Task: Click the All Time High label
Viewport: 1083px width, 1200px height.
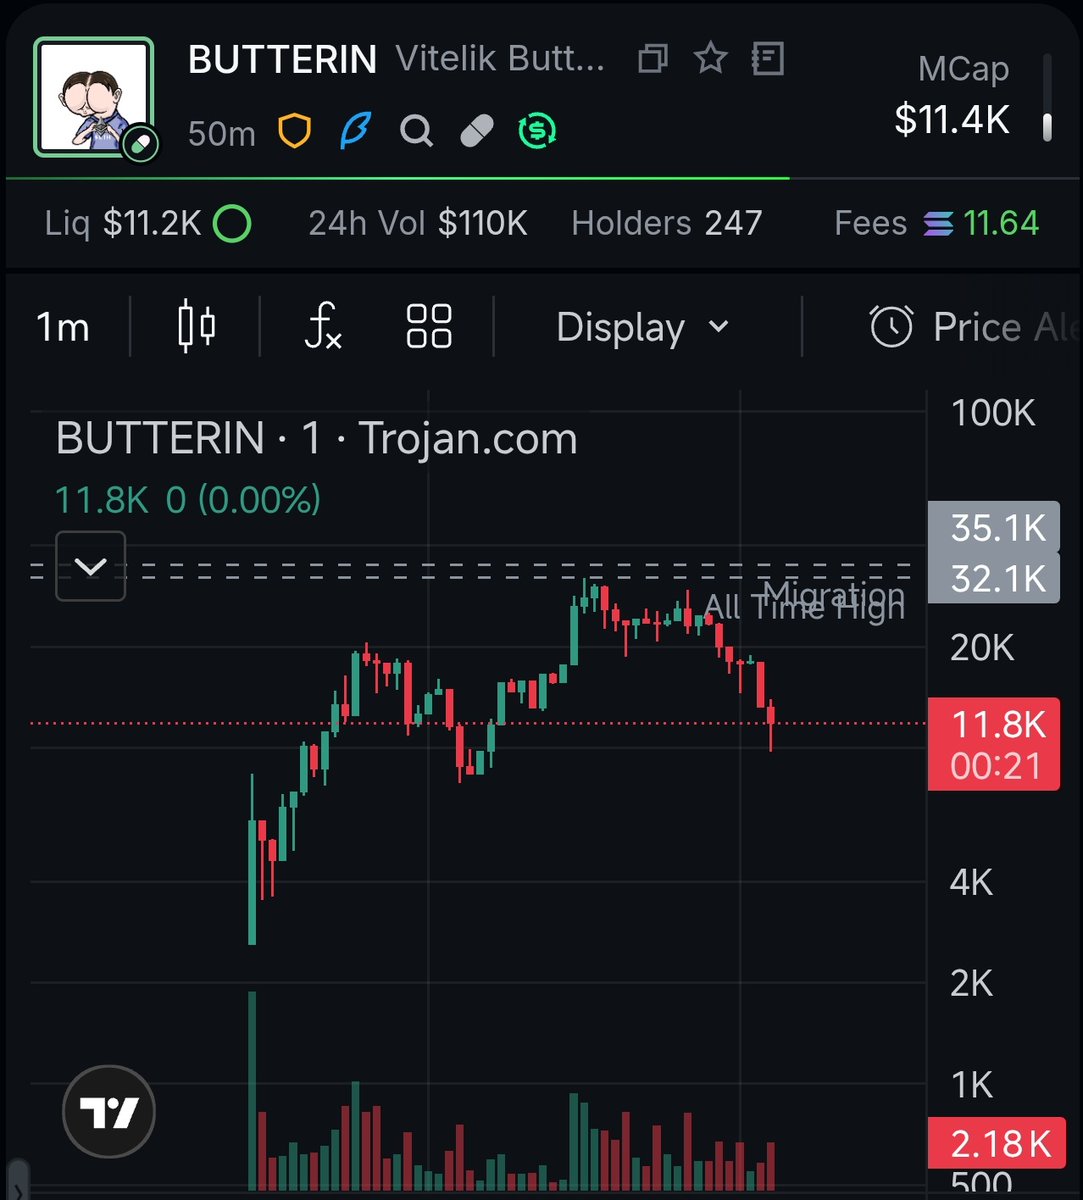Action: (x=805, y=606)
